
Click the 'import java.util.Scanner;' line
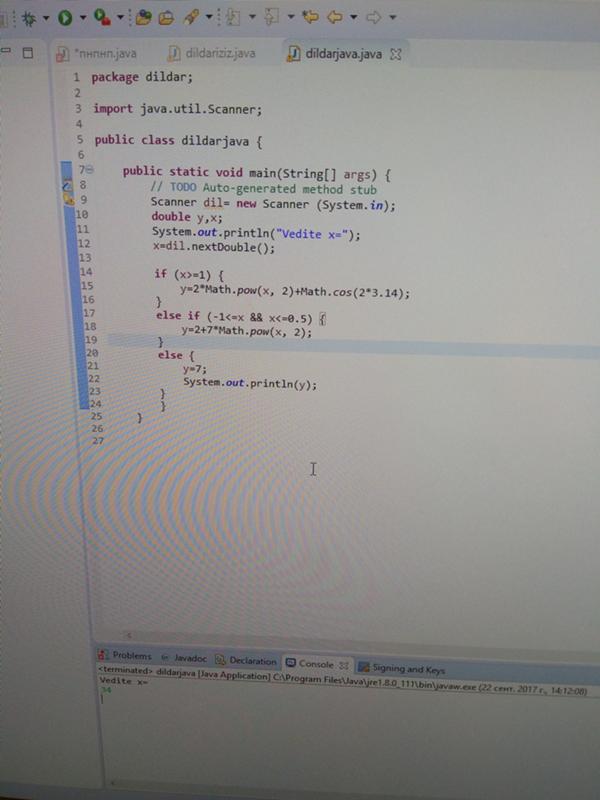177,109
